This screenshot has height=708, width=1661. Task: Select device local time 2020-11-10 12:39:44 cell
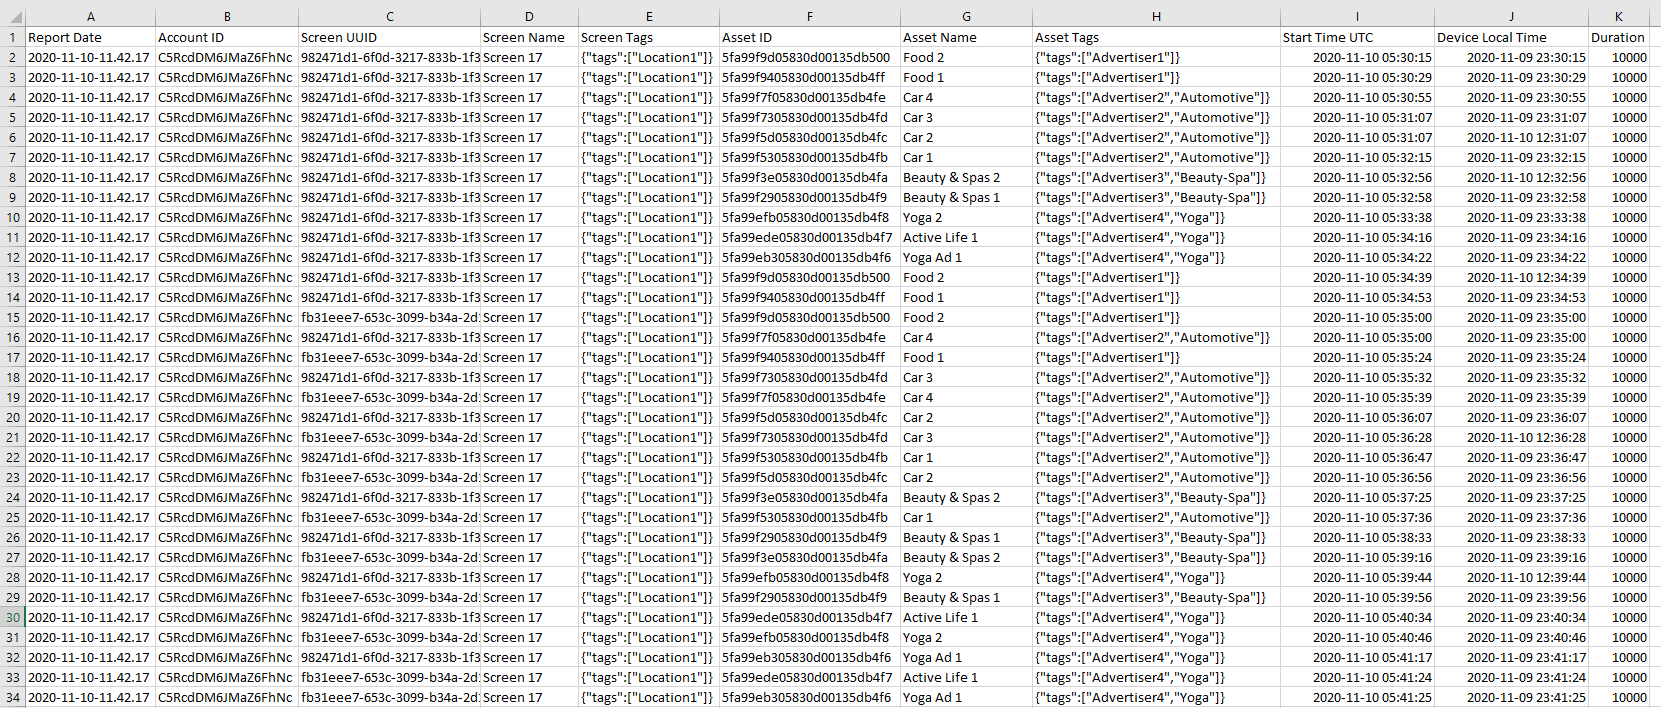pyautogui.click(x=1511, y=577)
